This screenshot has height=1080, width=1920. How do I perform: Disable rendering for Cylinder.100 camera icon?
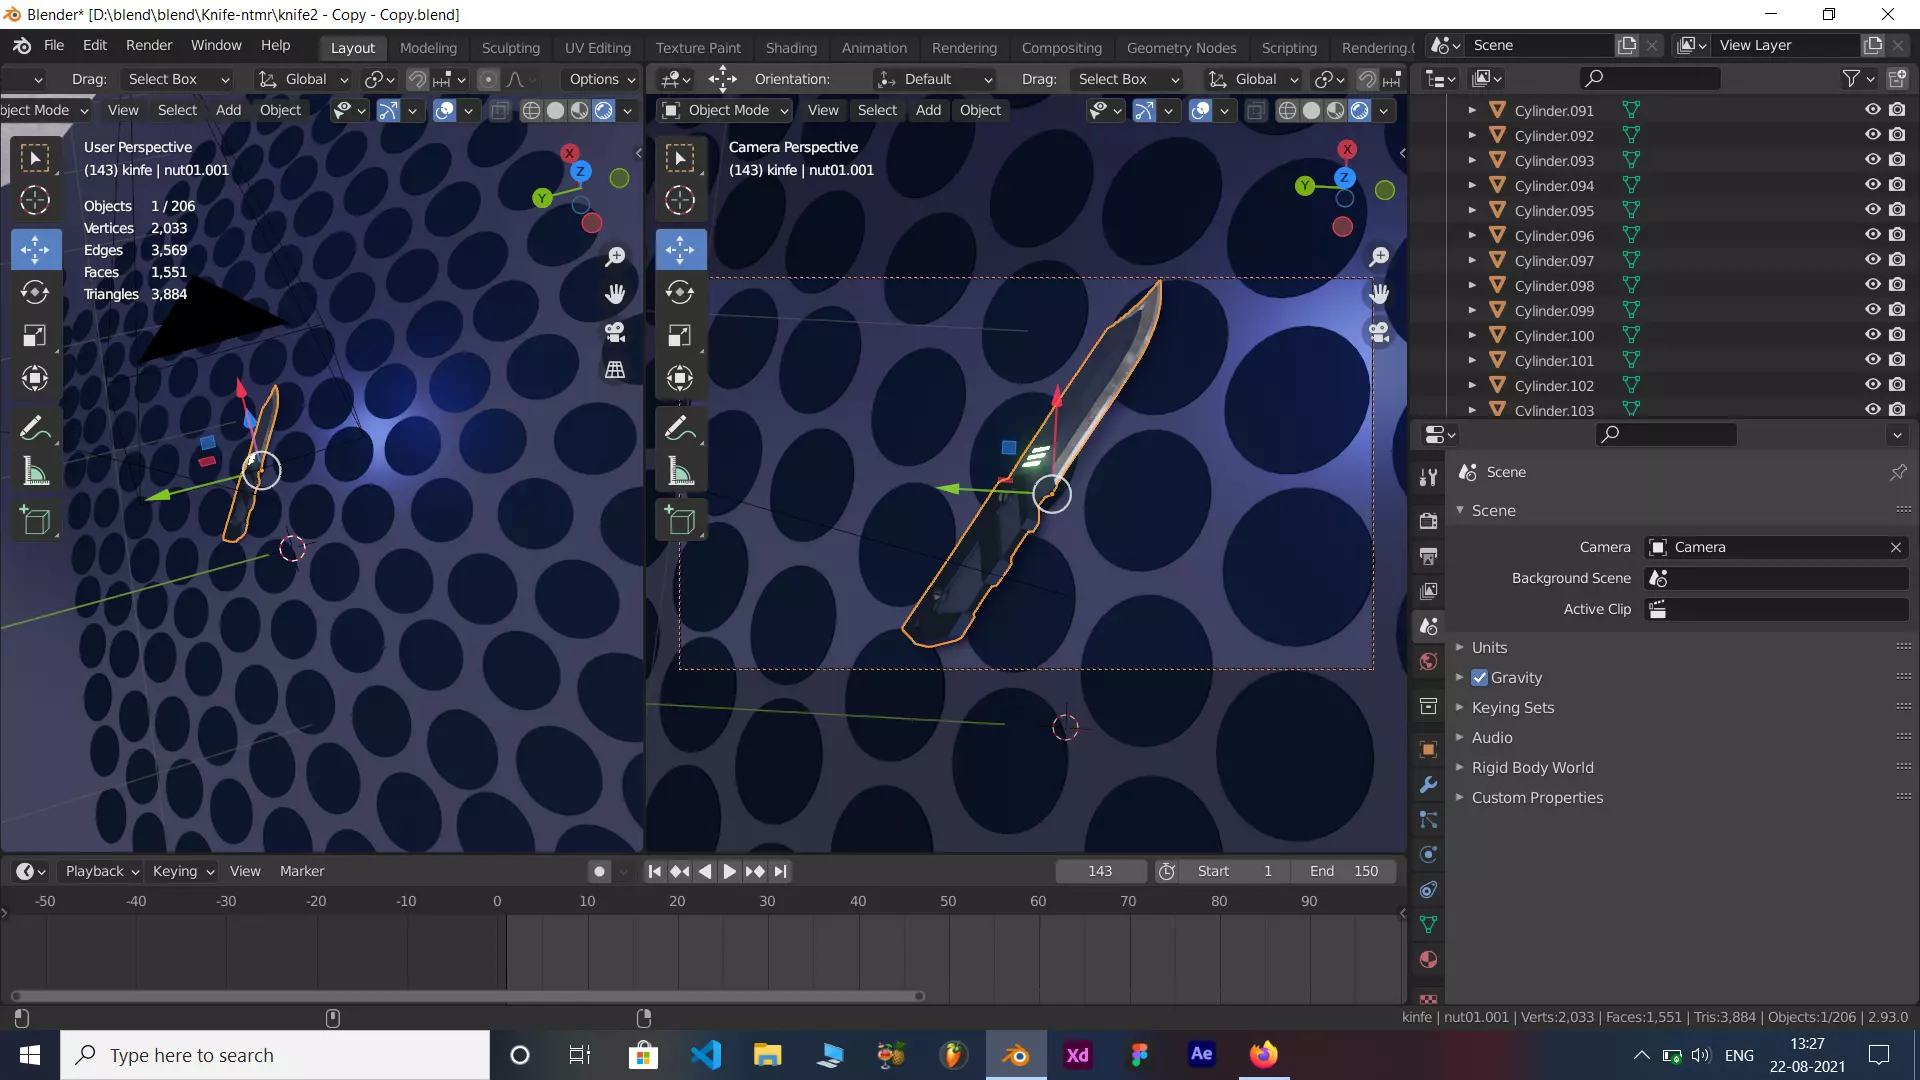pyautogui.click(x=1897, y=335)
